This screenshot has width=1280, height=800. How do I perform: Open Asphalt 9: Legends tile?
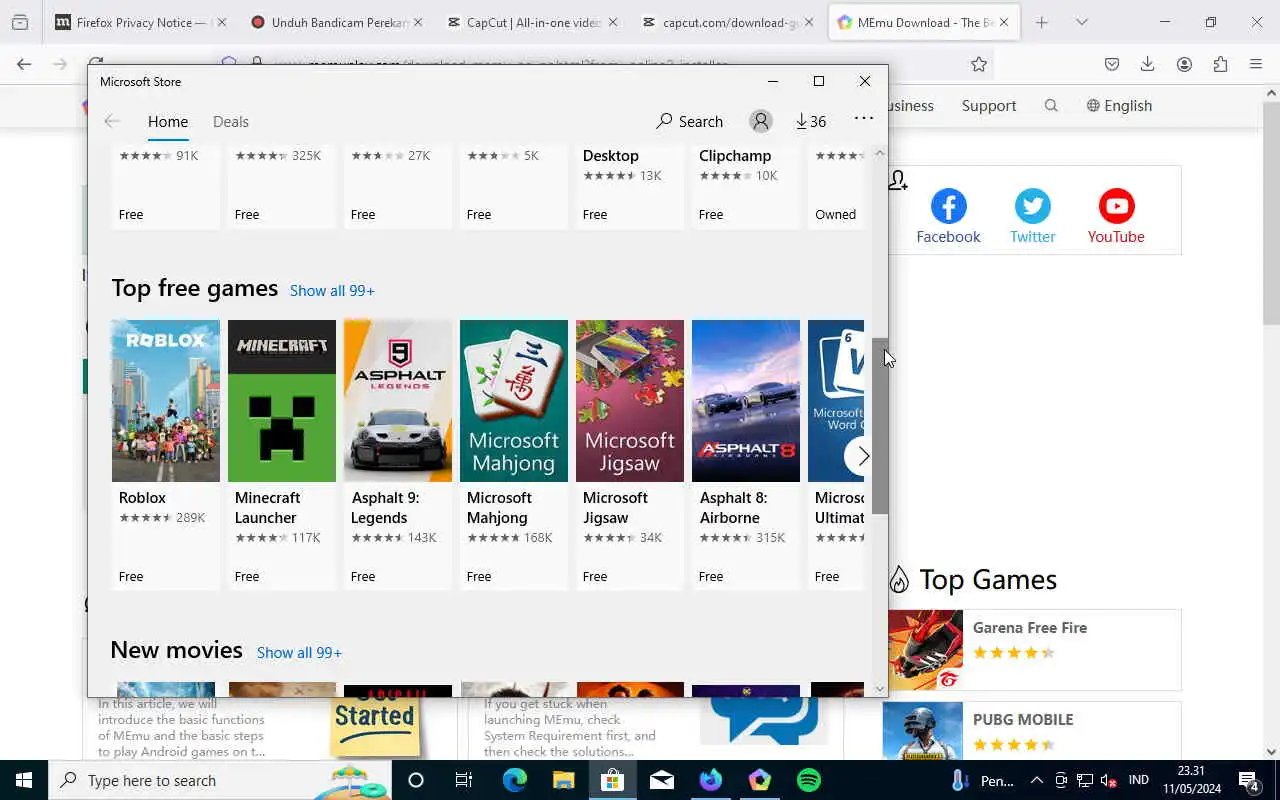tap(398, 454)
